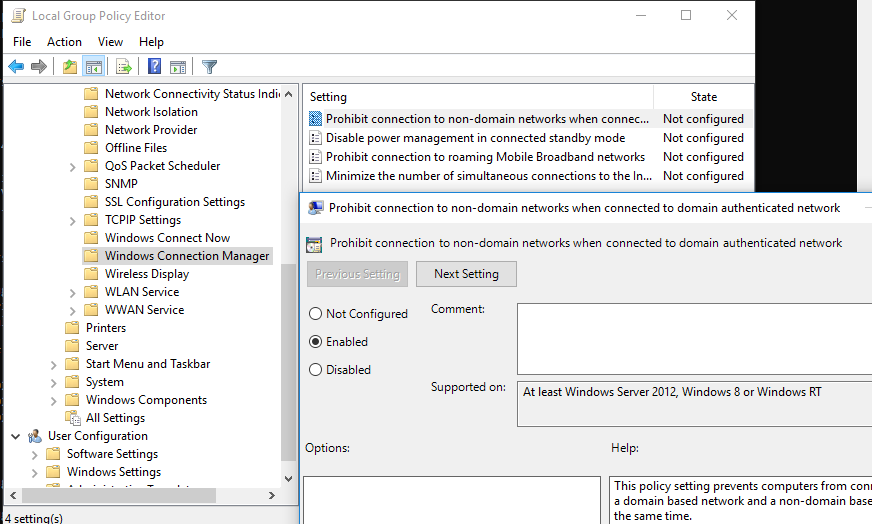Open the Action menu
This screenshot has width=872, height=524.
point(64,42)
